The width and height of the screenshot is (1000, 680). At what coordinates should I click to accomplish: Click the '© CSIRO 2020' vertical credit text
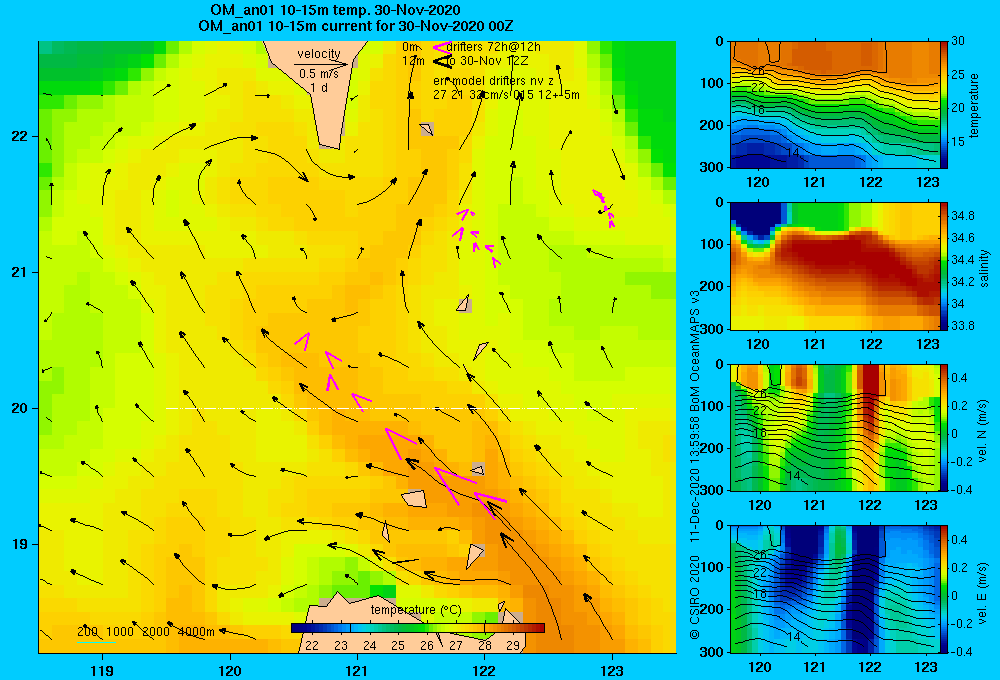point(695,596)
